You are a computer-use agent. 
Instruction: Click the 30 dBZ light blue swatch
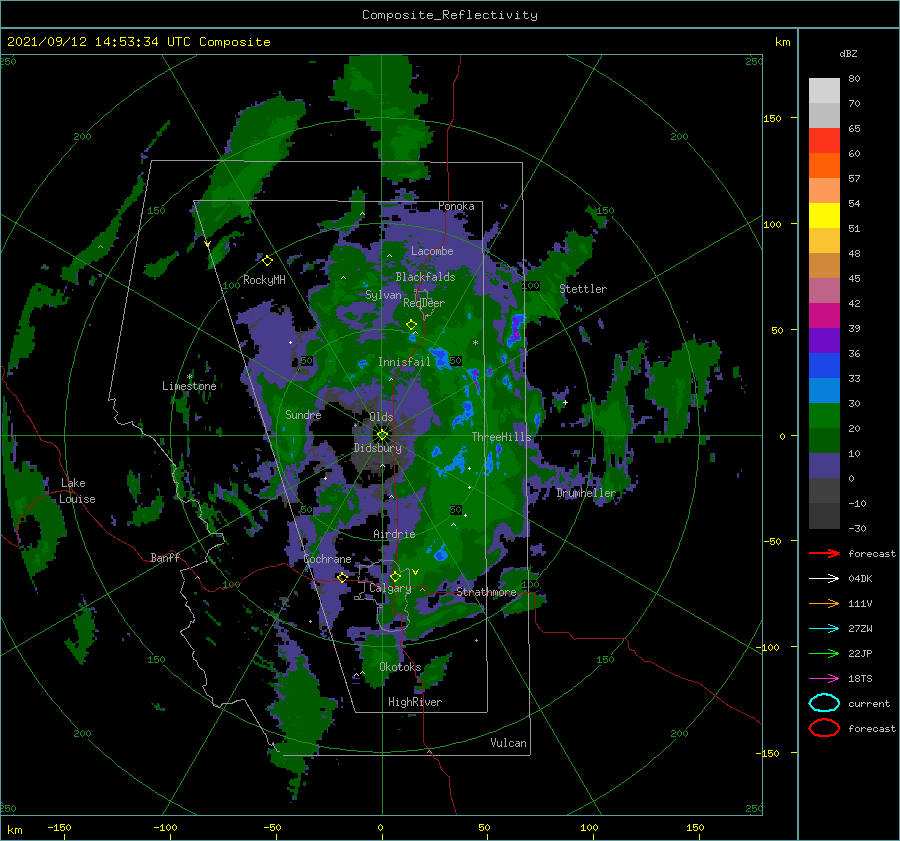pyautogui.click(x=824, y=391)
